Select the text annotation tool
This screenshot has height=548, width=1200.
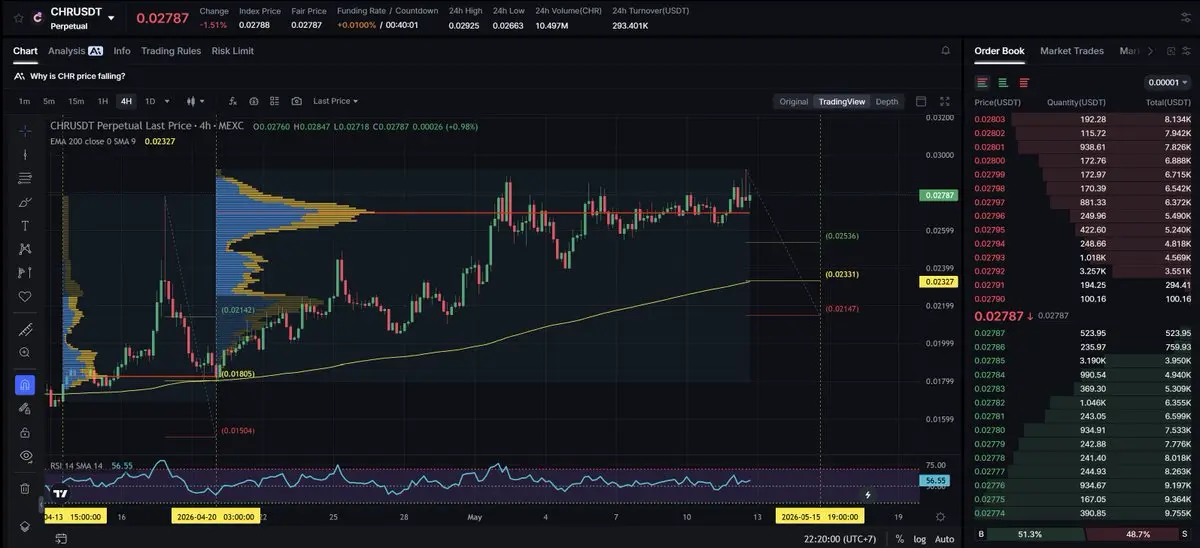25,225
